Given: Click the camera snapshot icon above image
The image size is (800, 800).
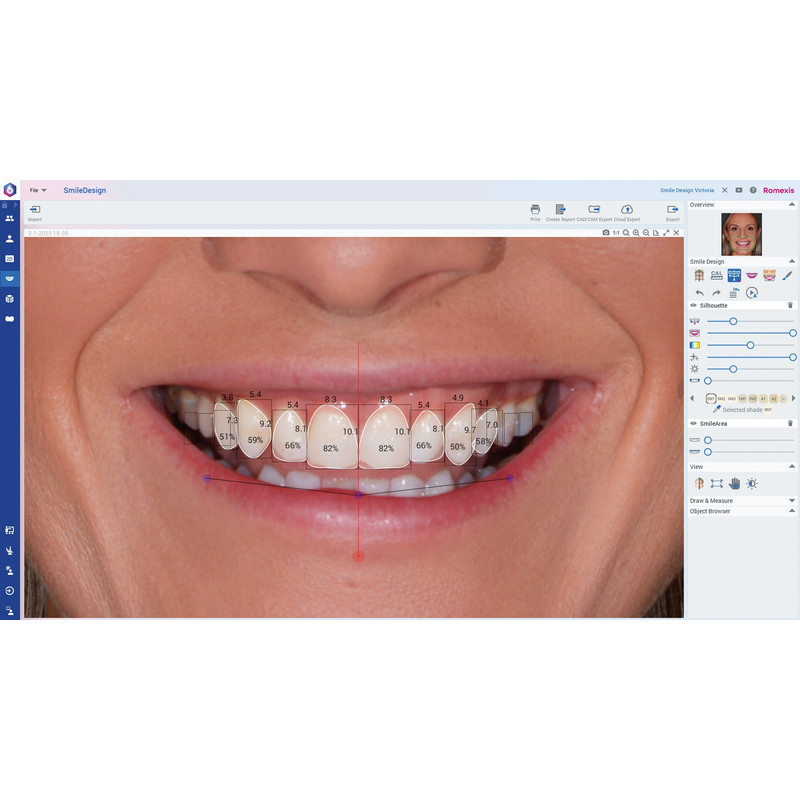Looking at the screenshot, I should pyautogui.click(x=605, y=232).
